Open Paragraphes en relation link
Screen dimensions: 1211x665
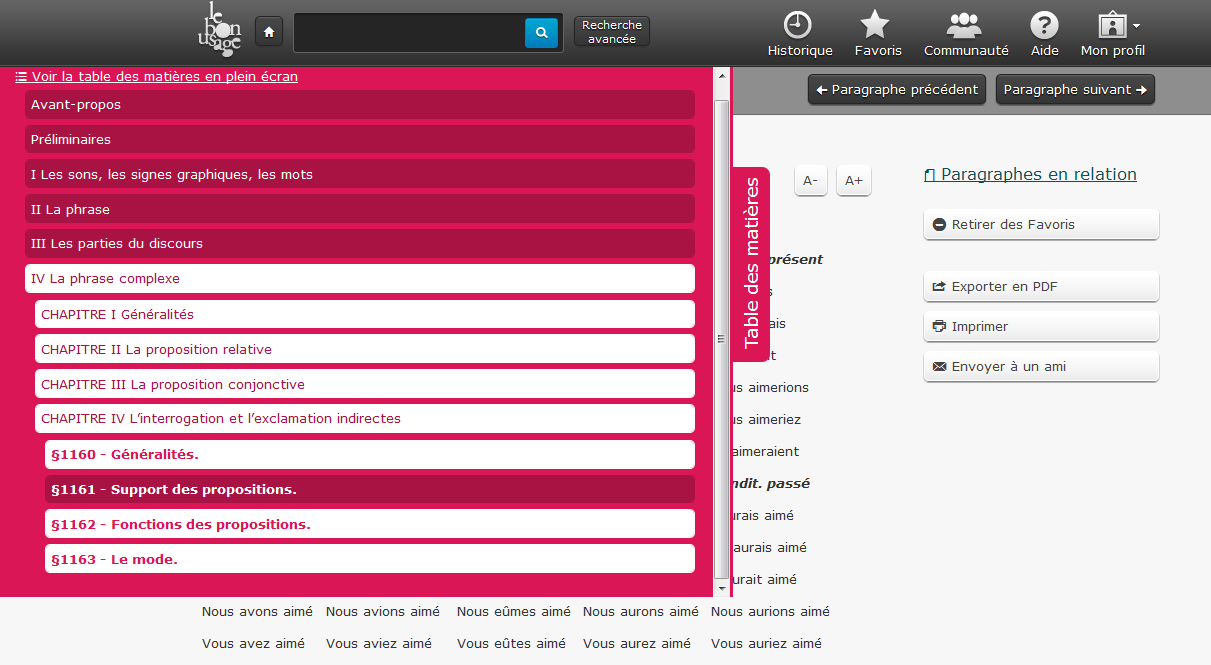tap(1030, 175)
